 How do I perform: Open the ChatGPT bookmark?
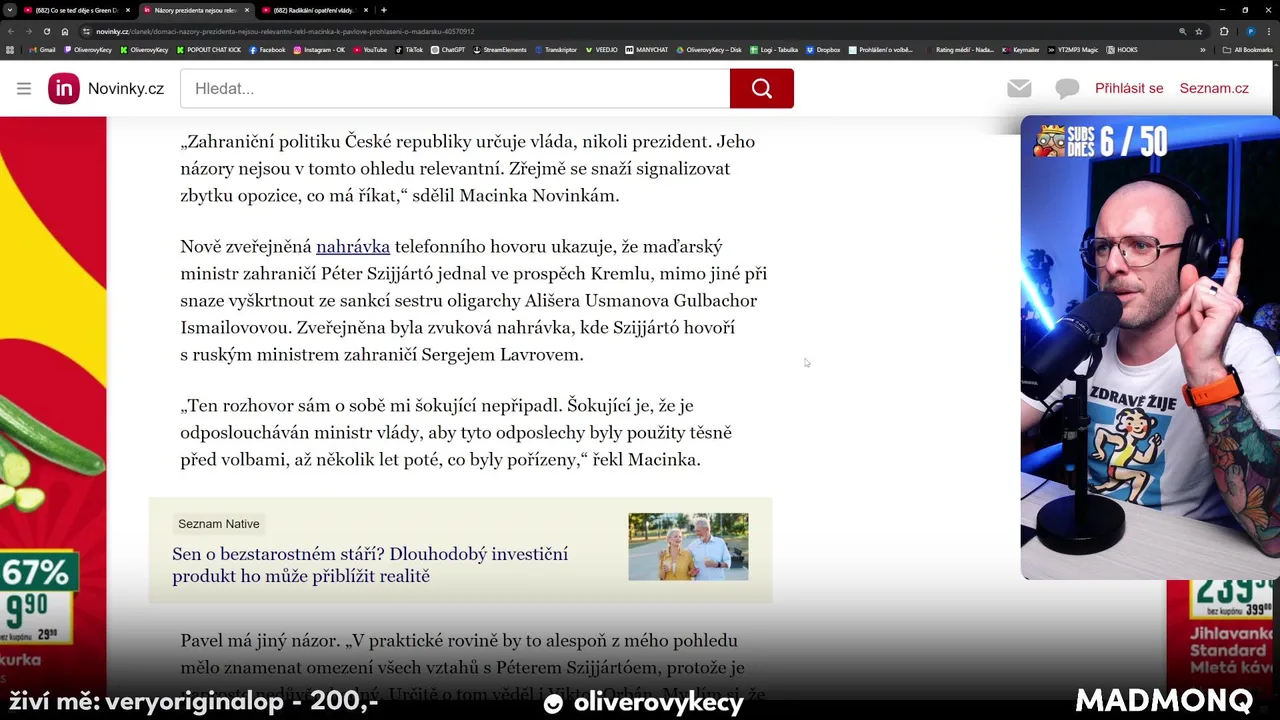pyautogui.click(x=448, y=49)
